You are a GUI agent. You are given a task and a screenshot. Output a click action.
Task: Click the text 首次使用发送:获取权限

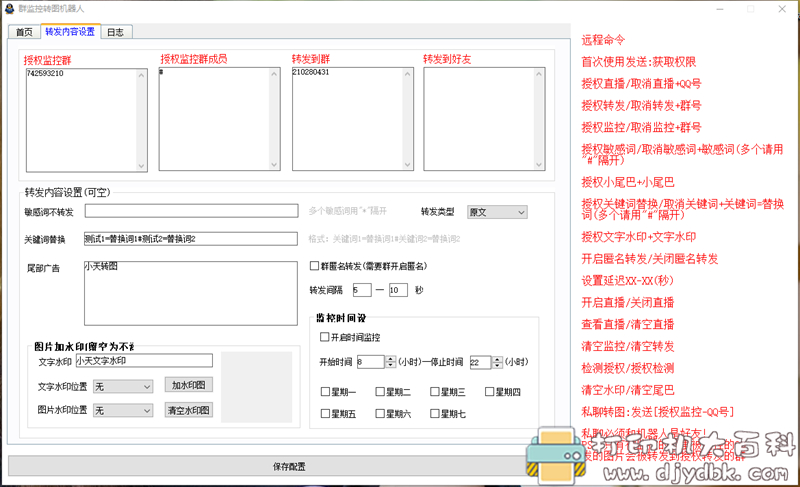pyautogui.click(x=639, y=62)
